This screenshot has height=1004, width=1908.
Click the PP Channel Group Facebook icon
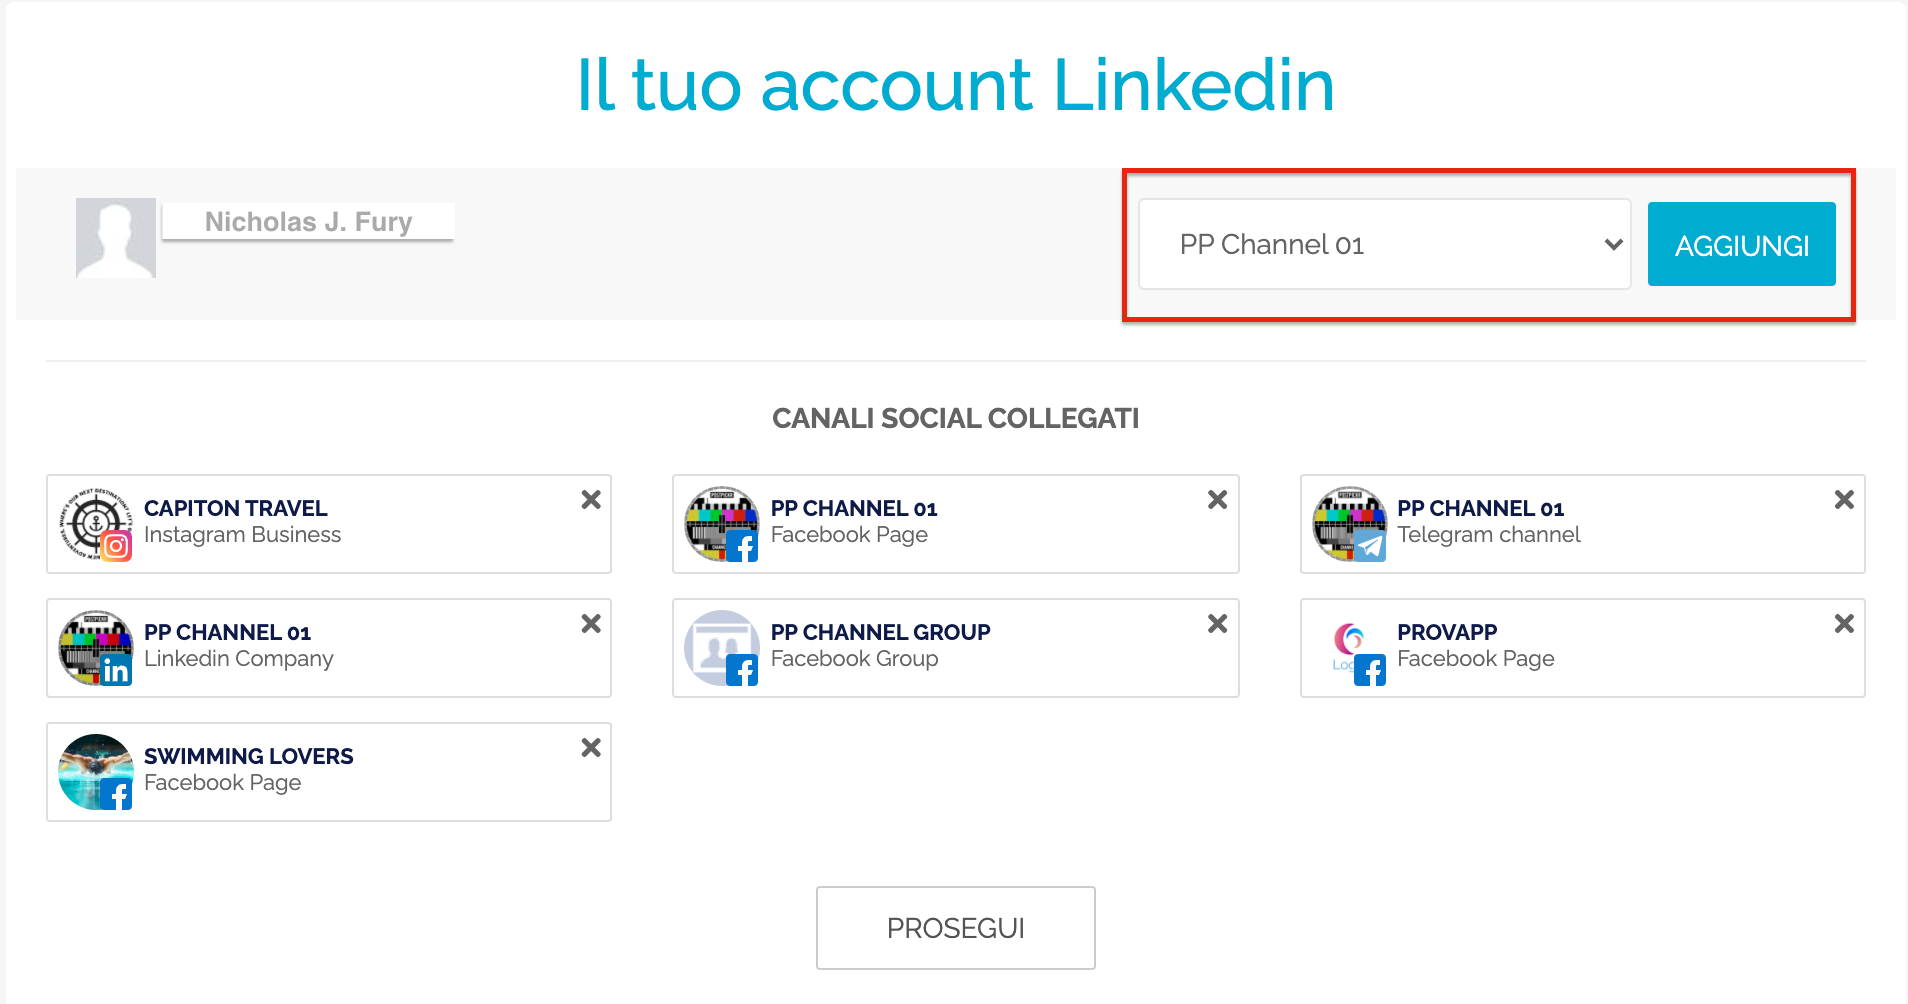(722, 648)
